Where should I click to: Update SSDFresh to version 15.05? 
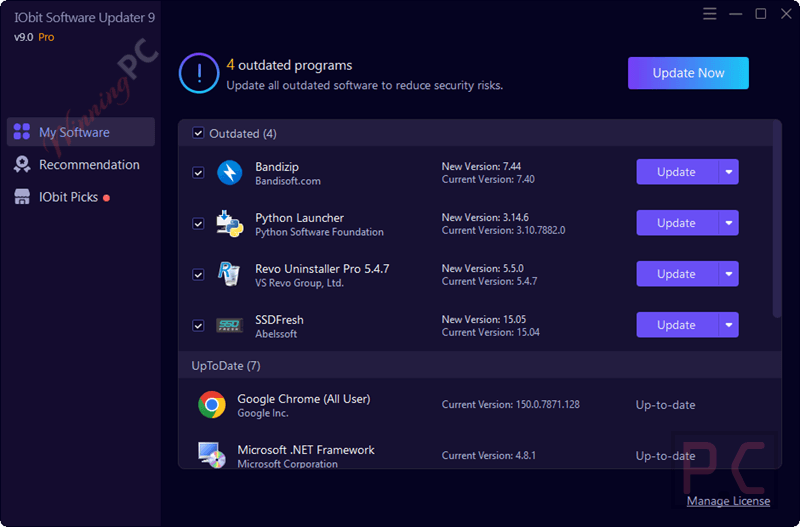(x=677, y=325)
